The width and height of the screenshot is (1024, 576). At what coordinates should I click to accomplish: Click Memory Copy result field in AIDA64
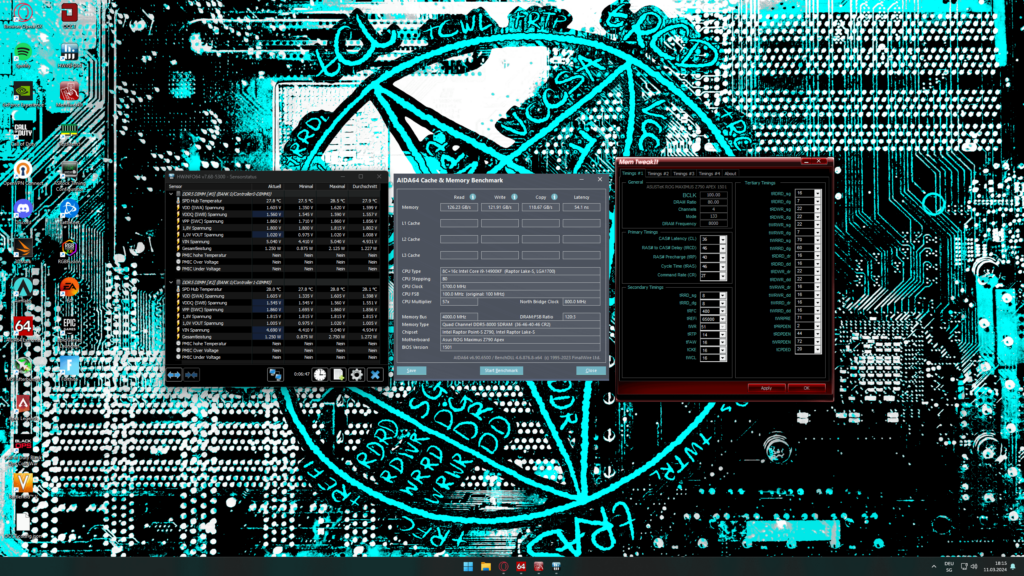[x=541, y=207]
